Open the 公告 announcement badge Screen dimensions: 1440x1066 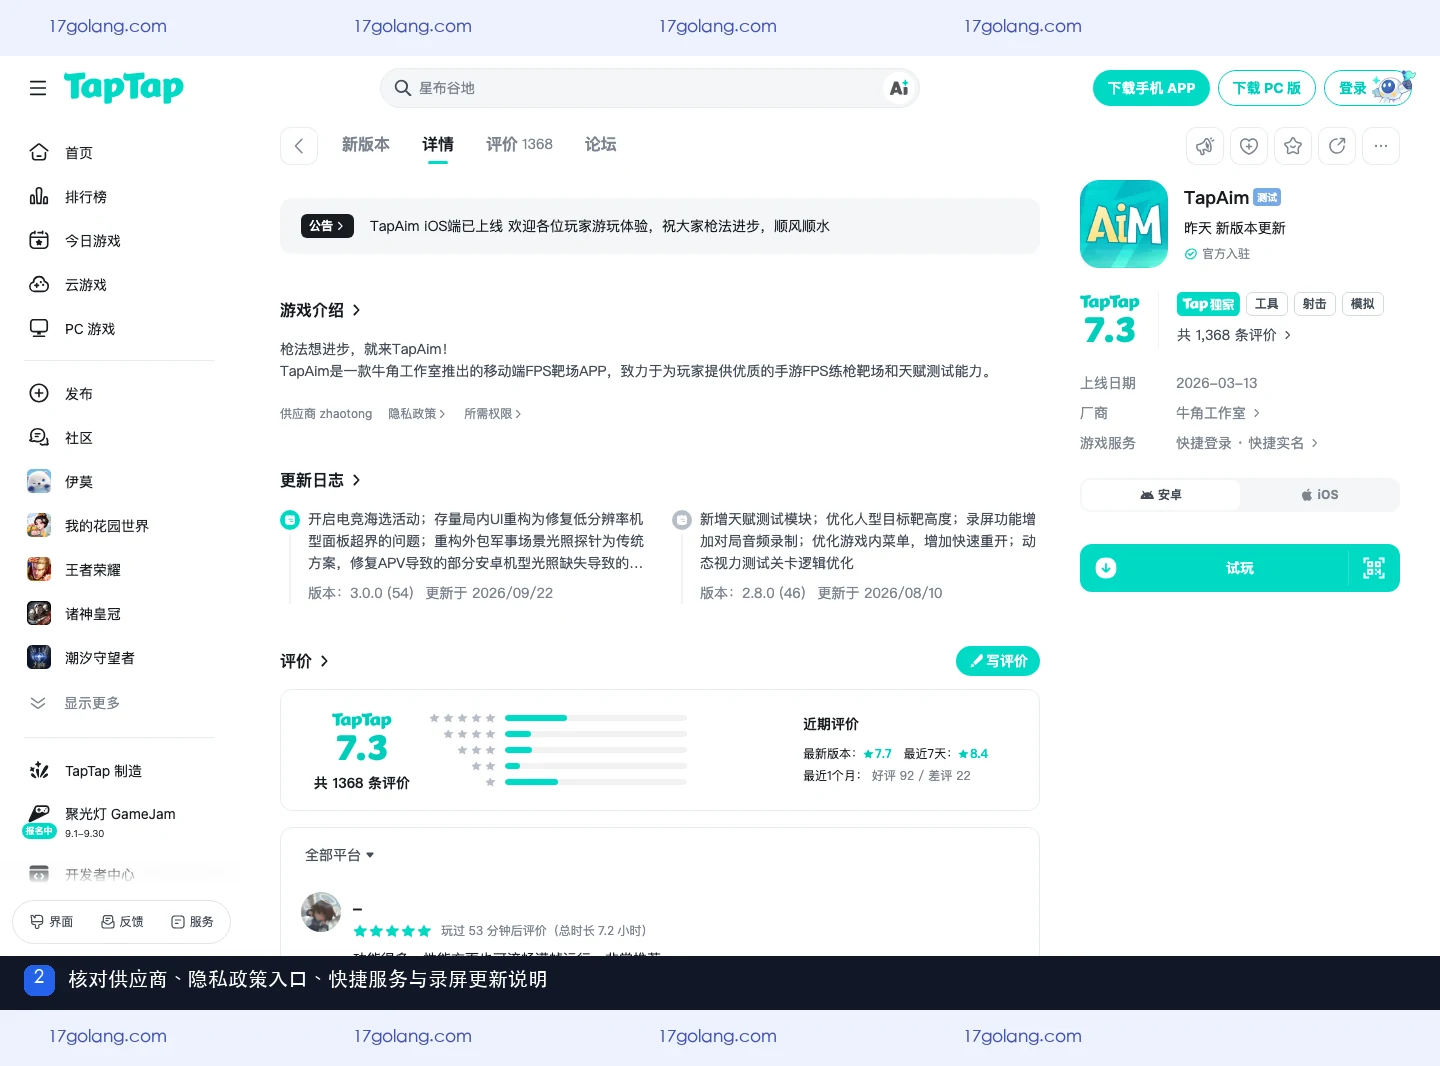pos(328,226)
